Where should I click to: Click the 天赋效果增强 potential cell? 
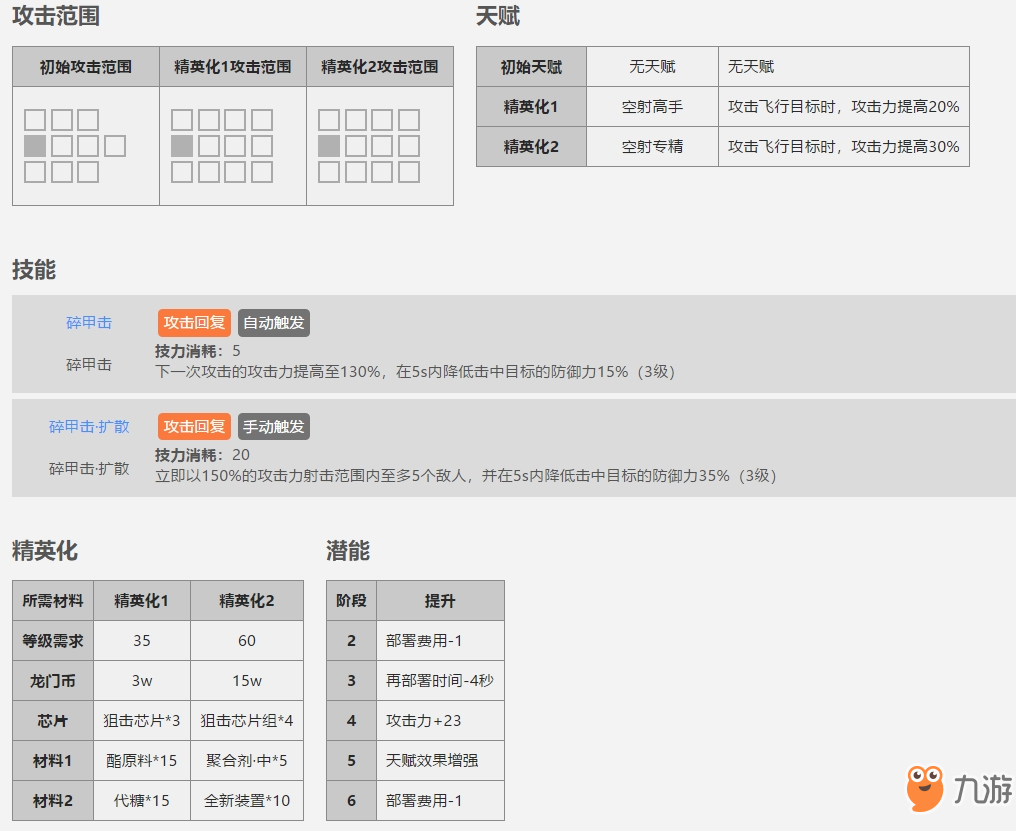(x=441, y=761)
